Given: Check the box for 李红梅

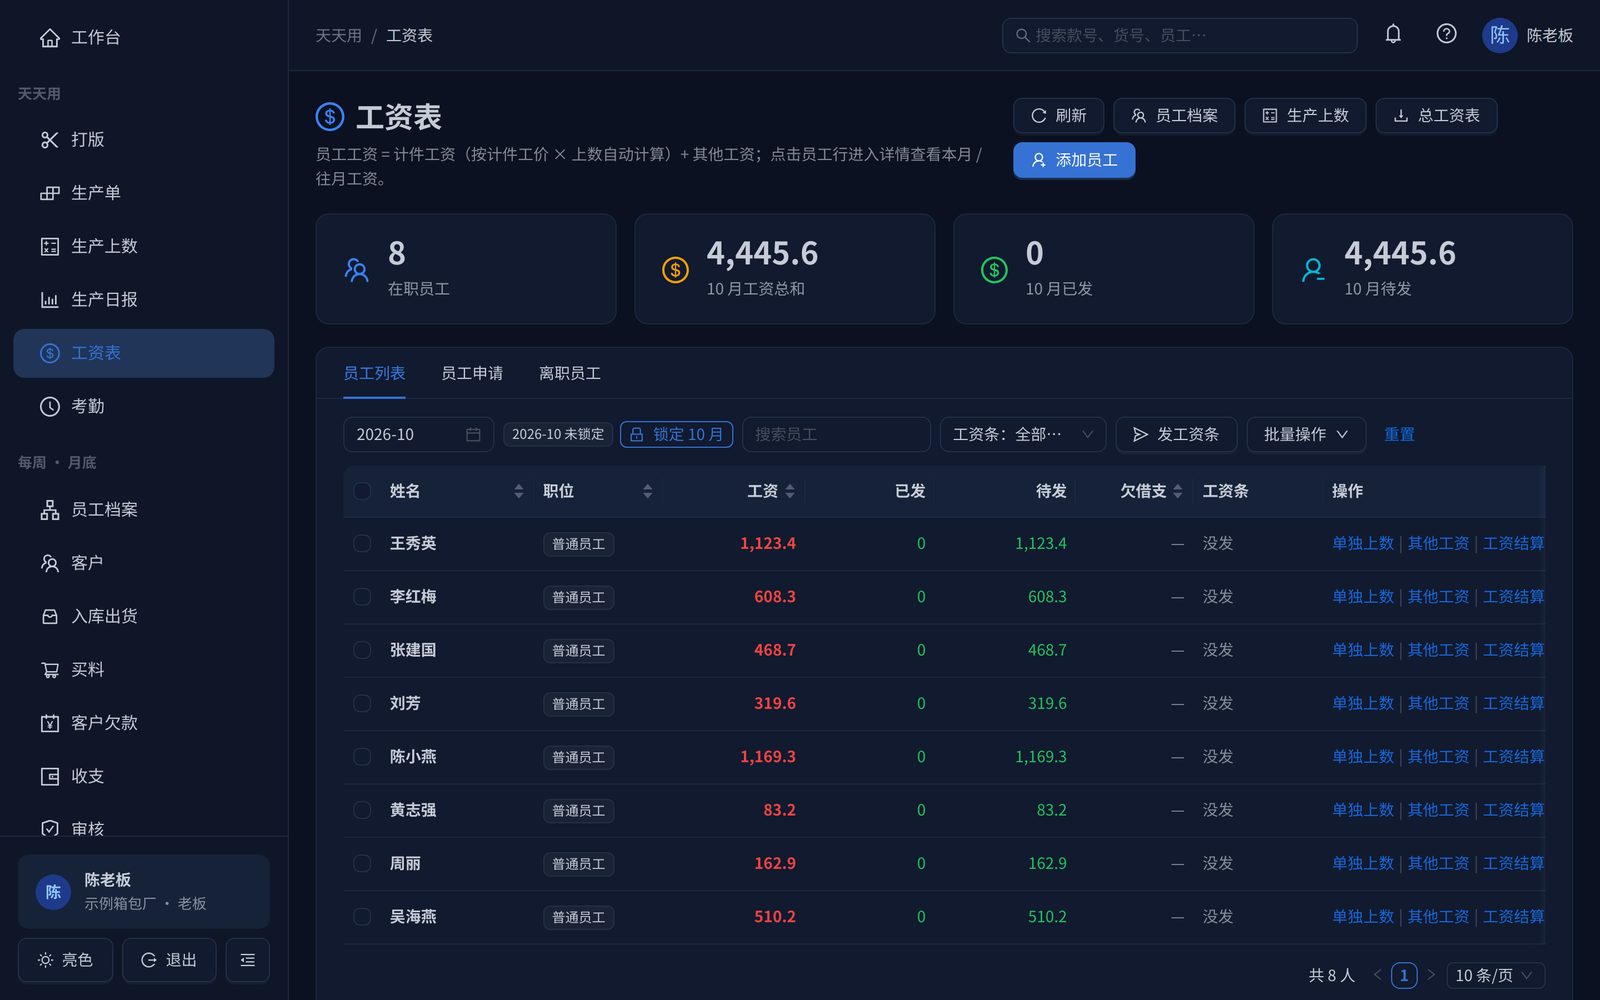Looking at the screenshot, I should [x=362, y=597].
